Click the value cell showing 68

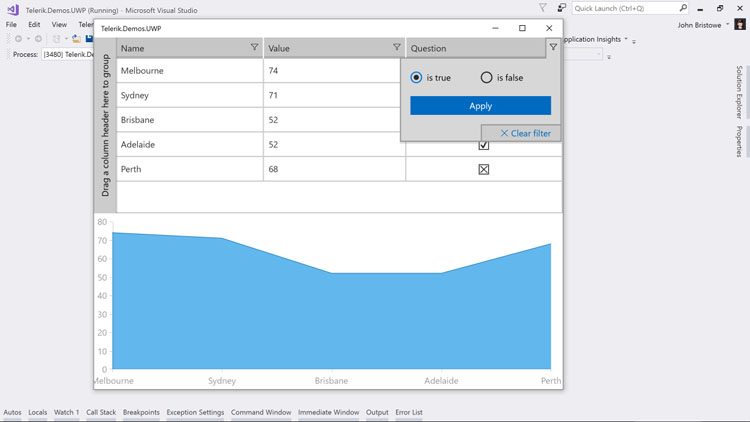point(334,169)
